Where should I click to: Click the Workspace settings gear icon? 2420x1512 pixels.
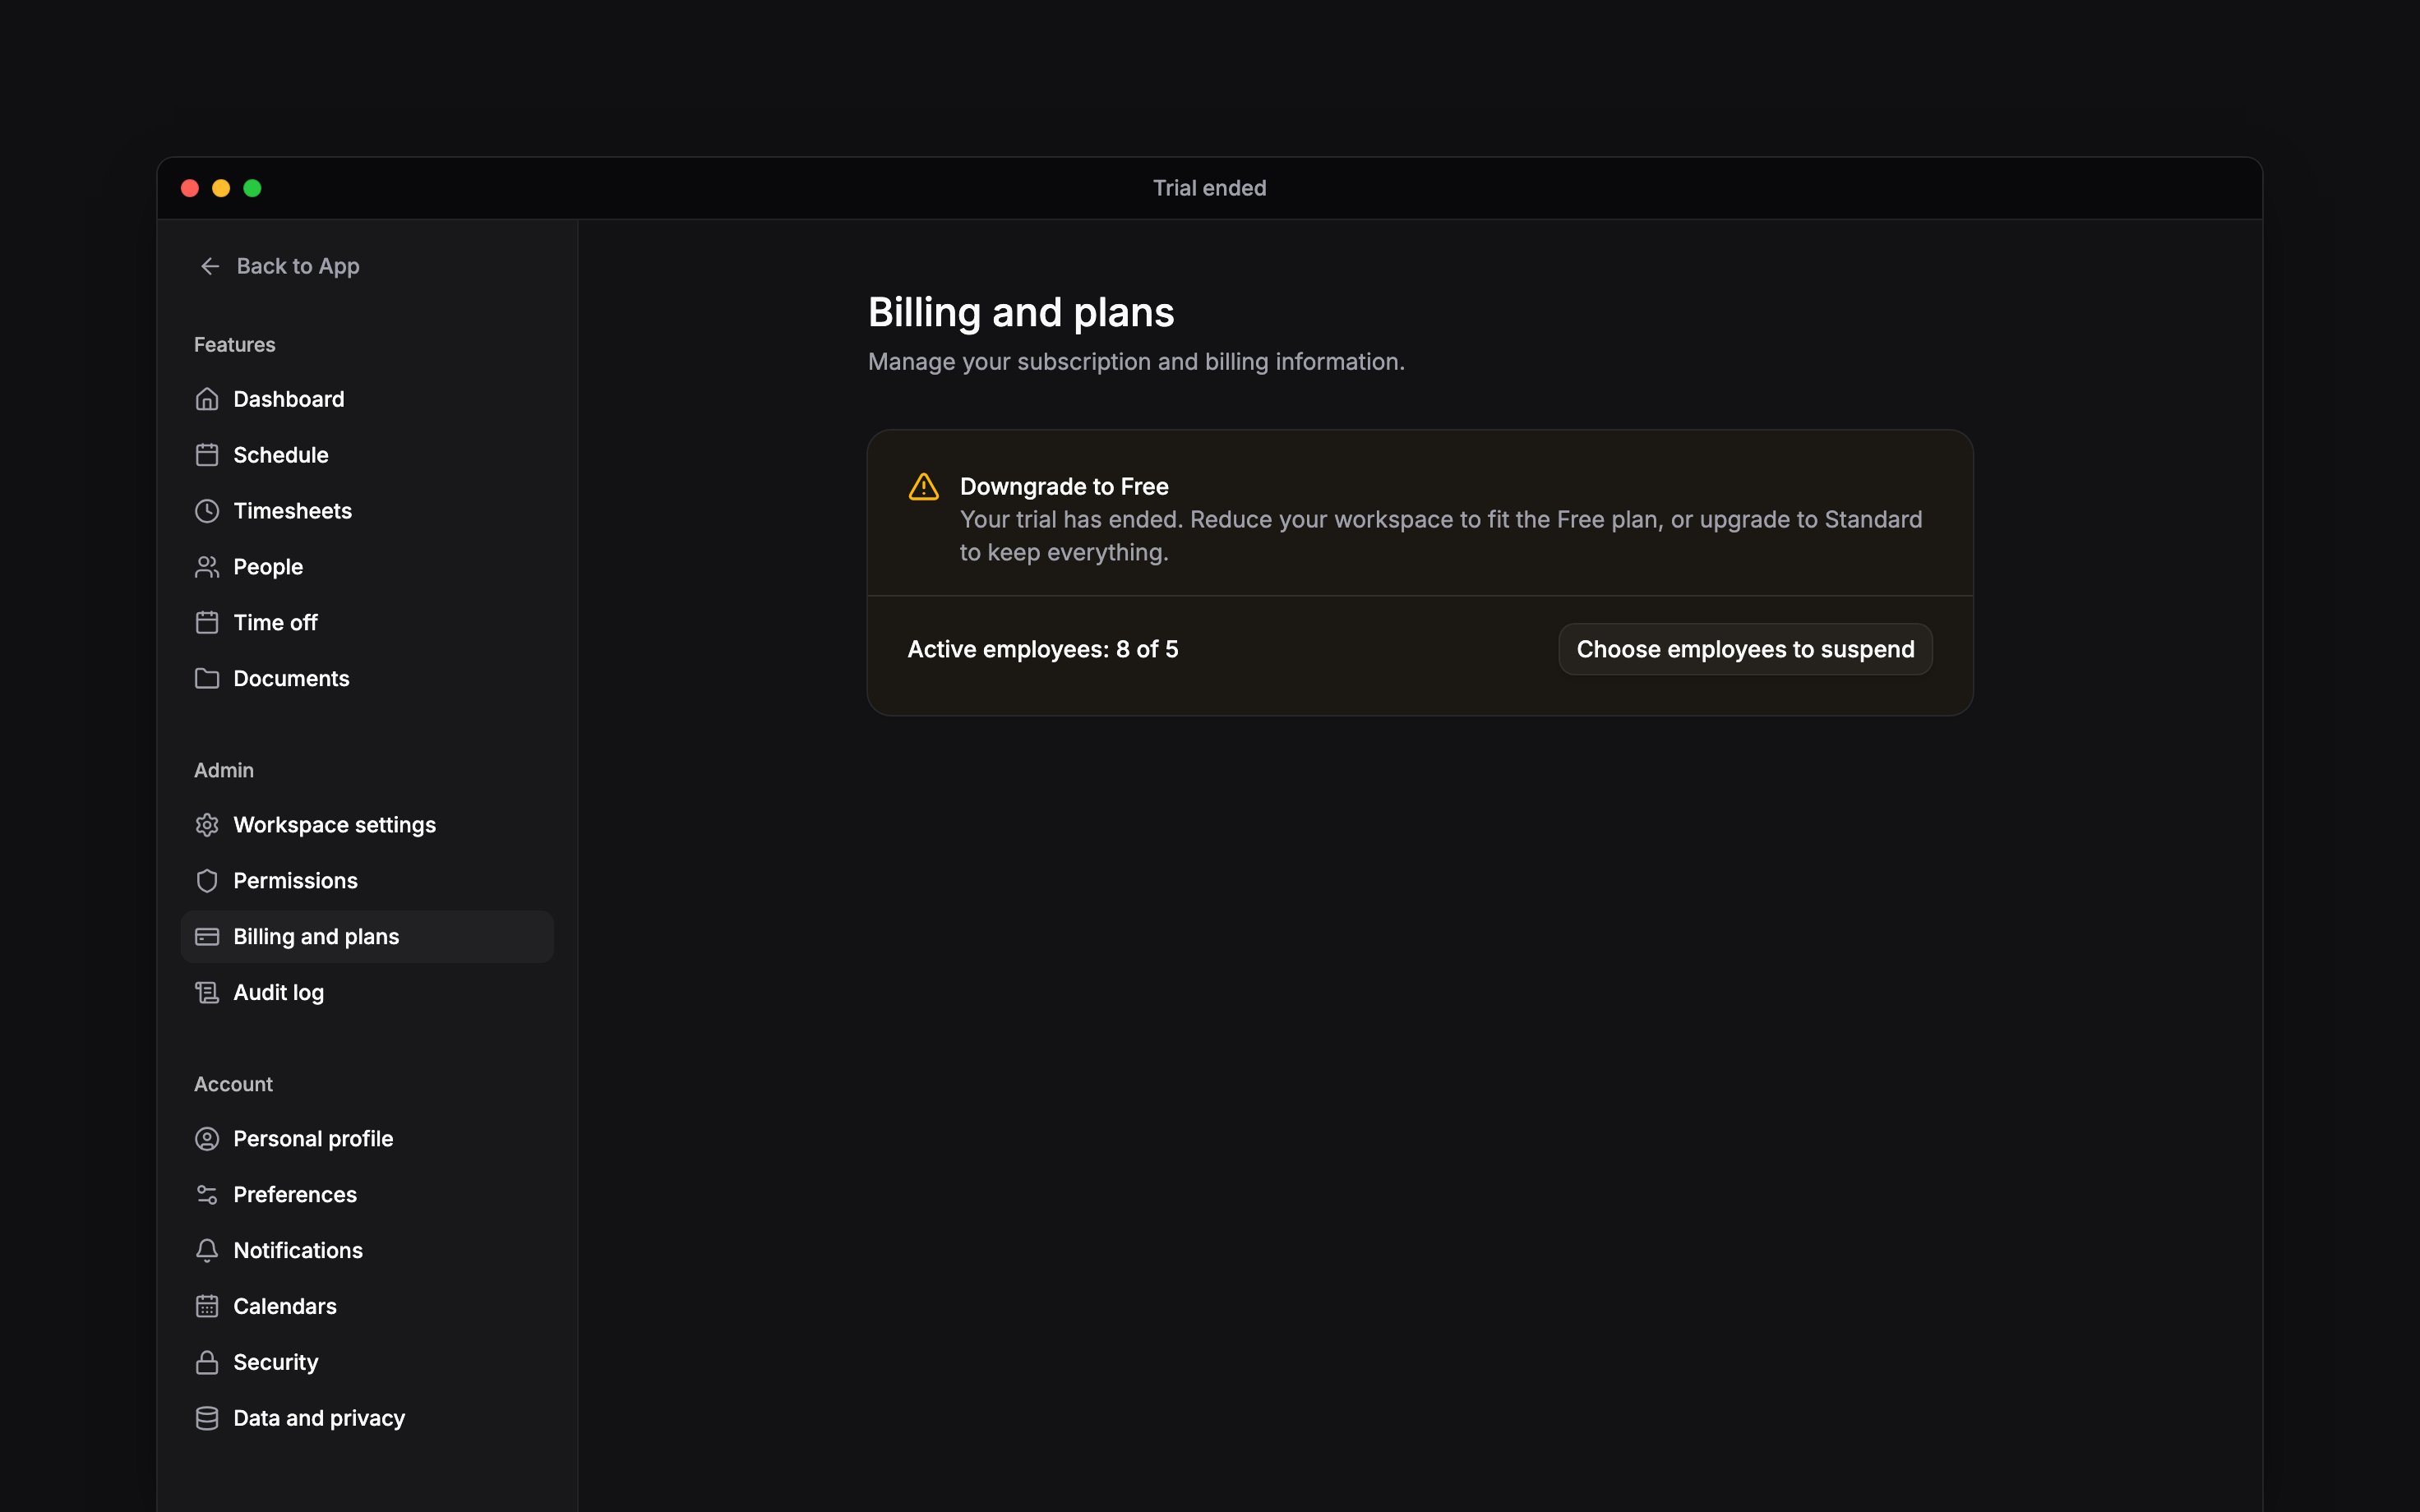[207, 825]
